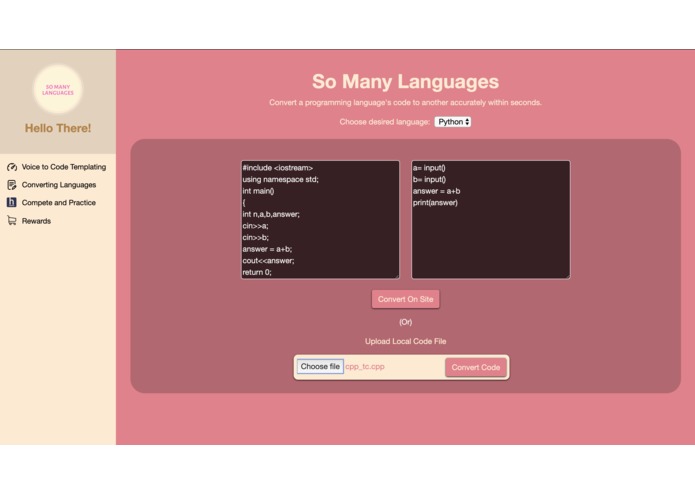
Task: Click the Convert Code button
Action: click(476, 367)
